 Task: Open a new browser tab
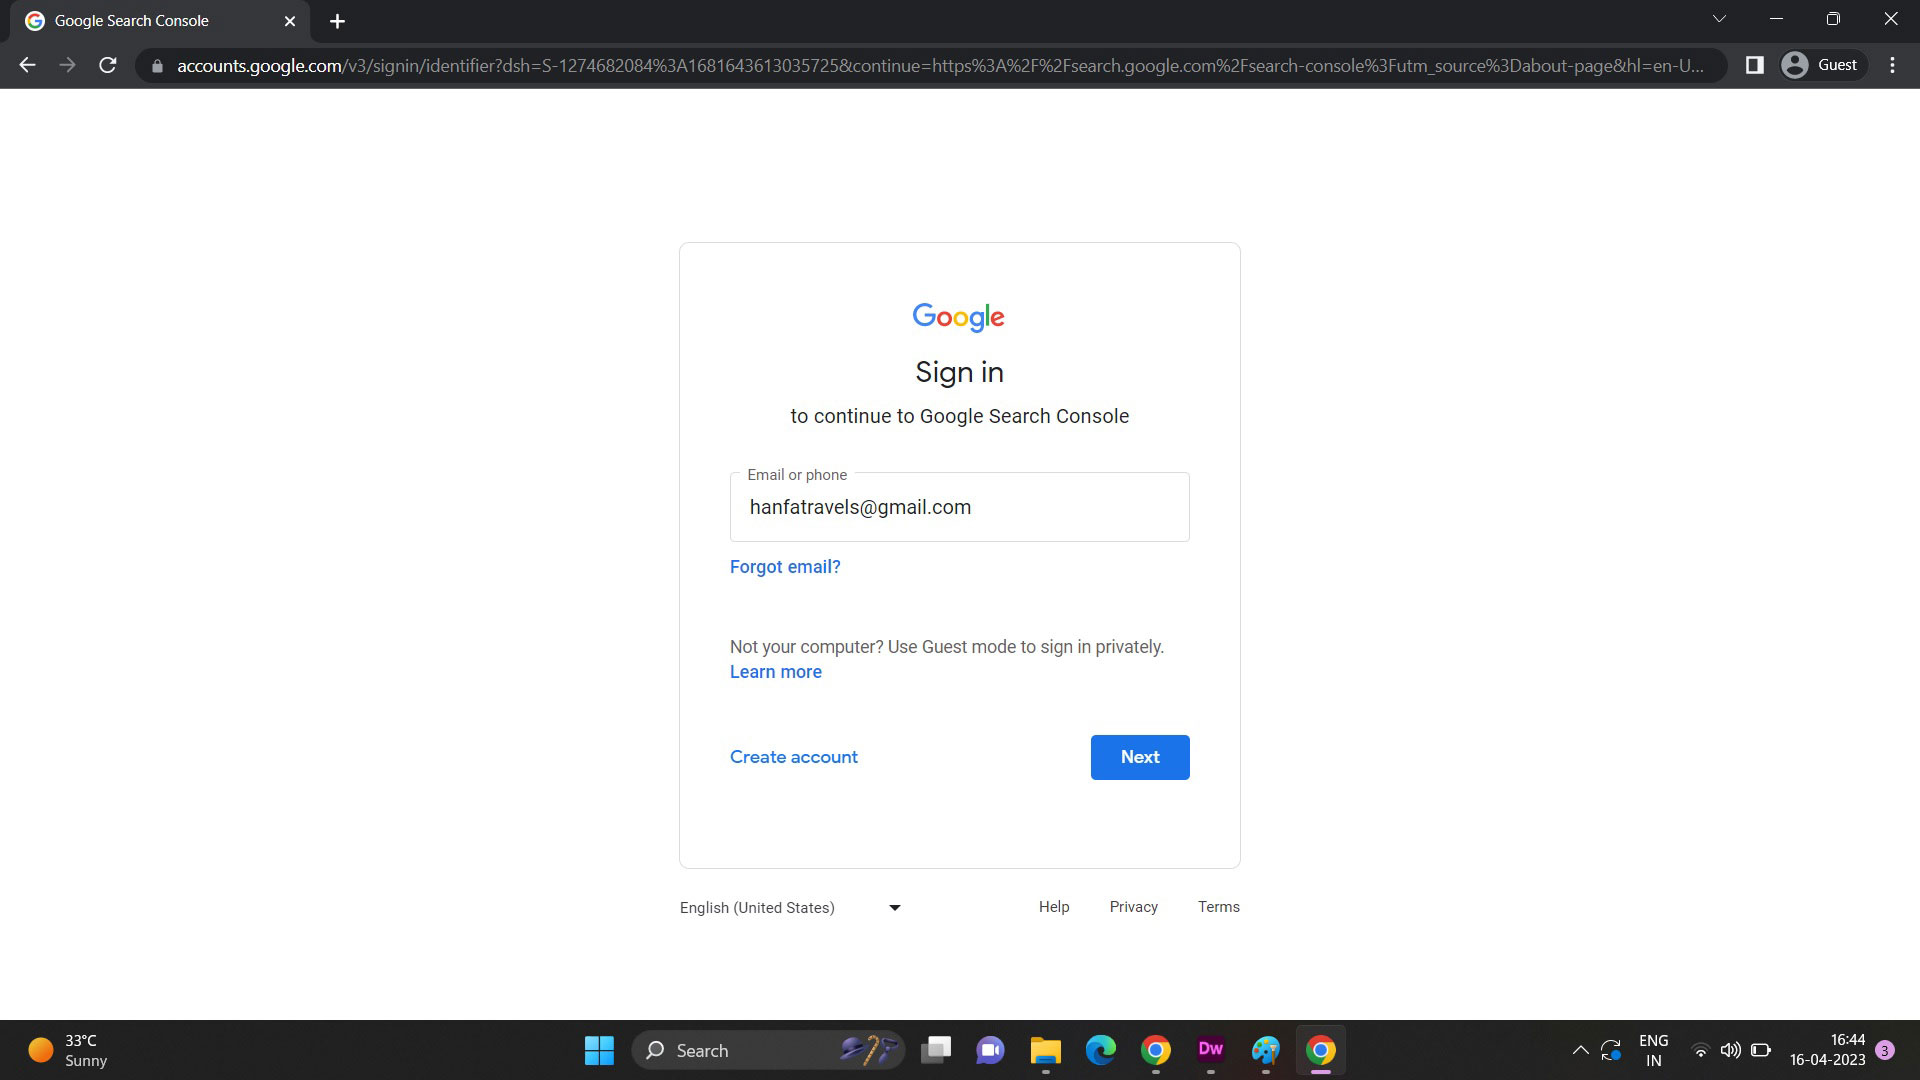coord(337,21)
